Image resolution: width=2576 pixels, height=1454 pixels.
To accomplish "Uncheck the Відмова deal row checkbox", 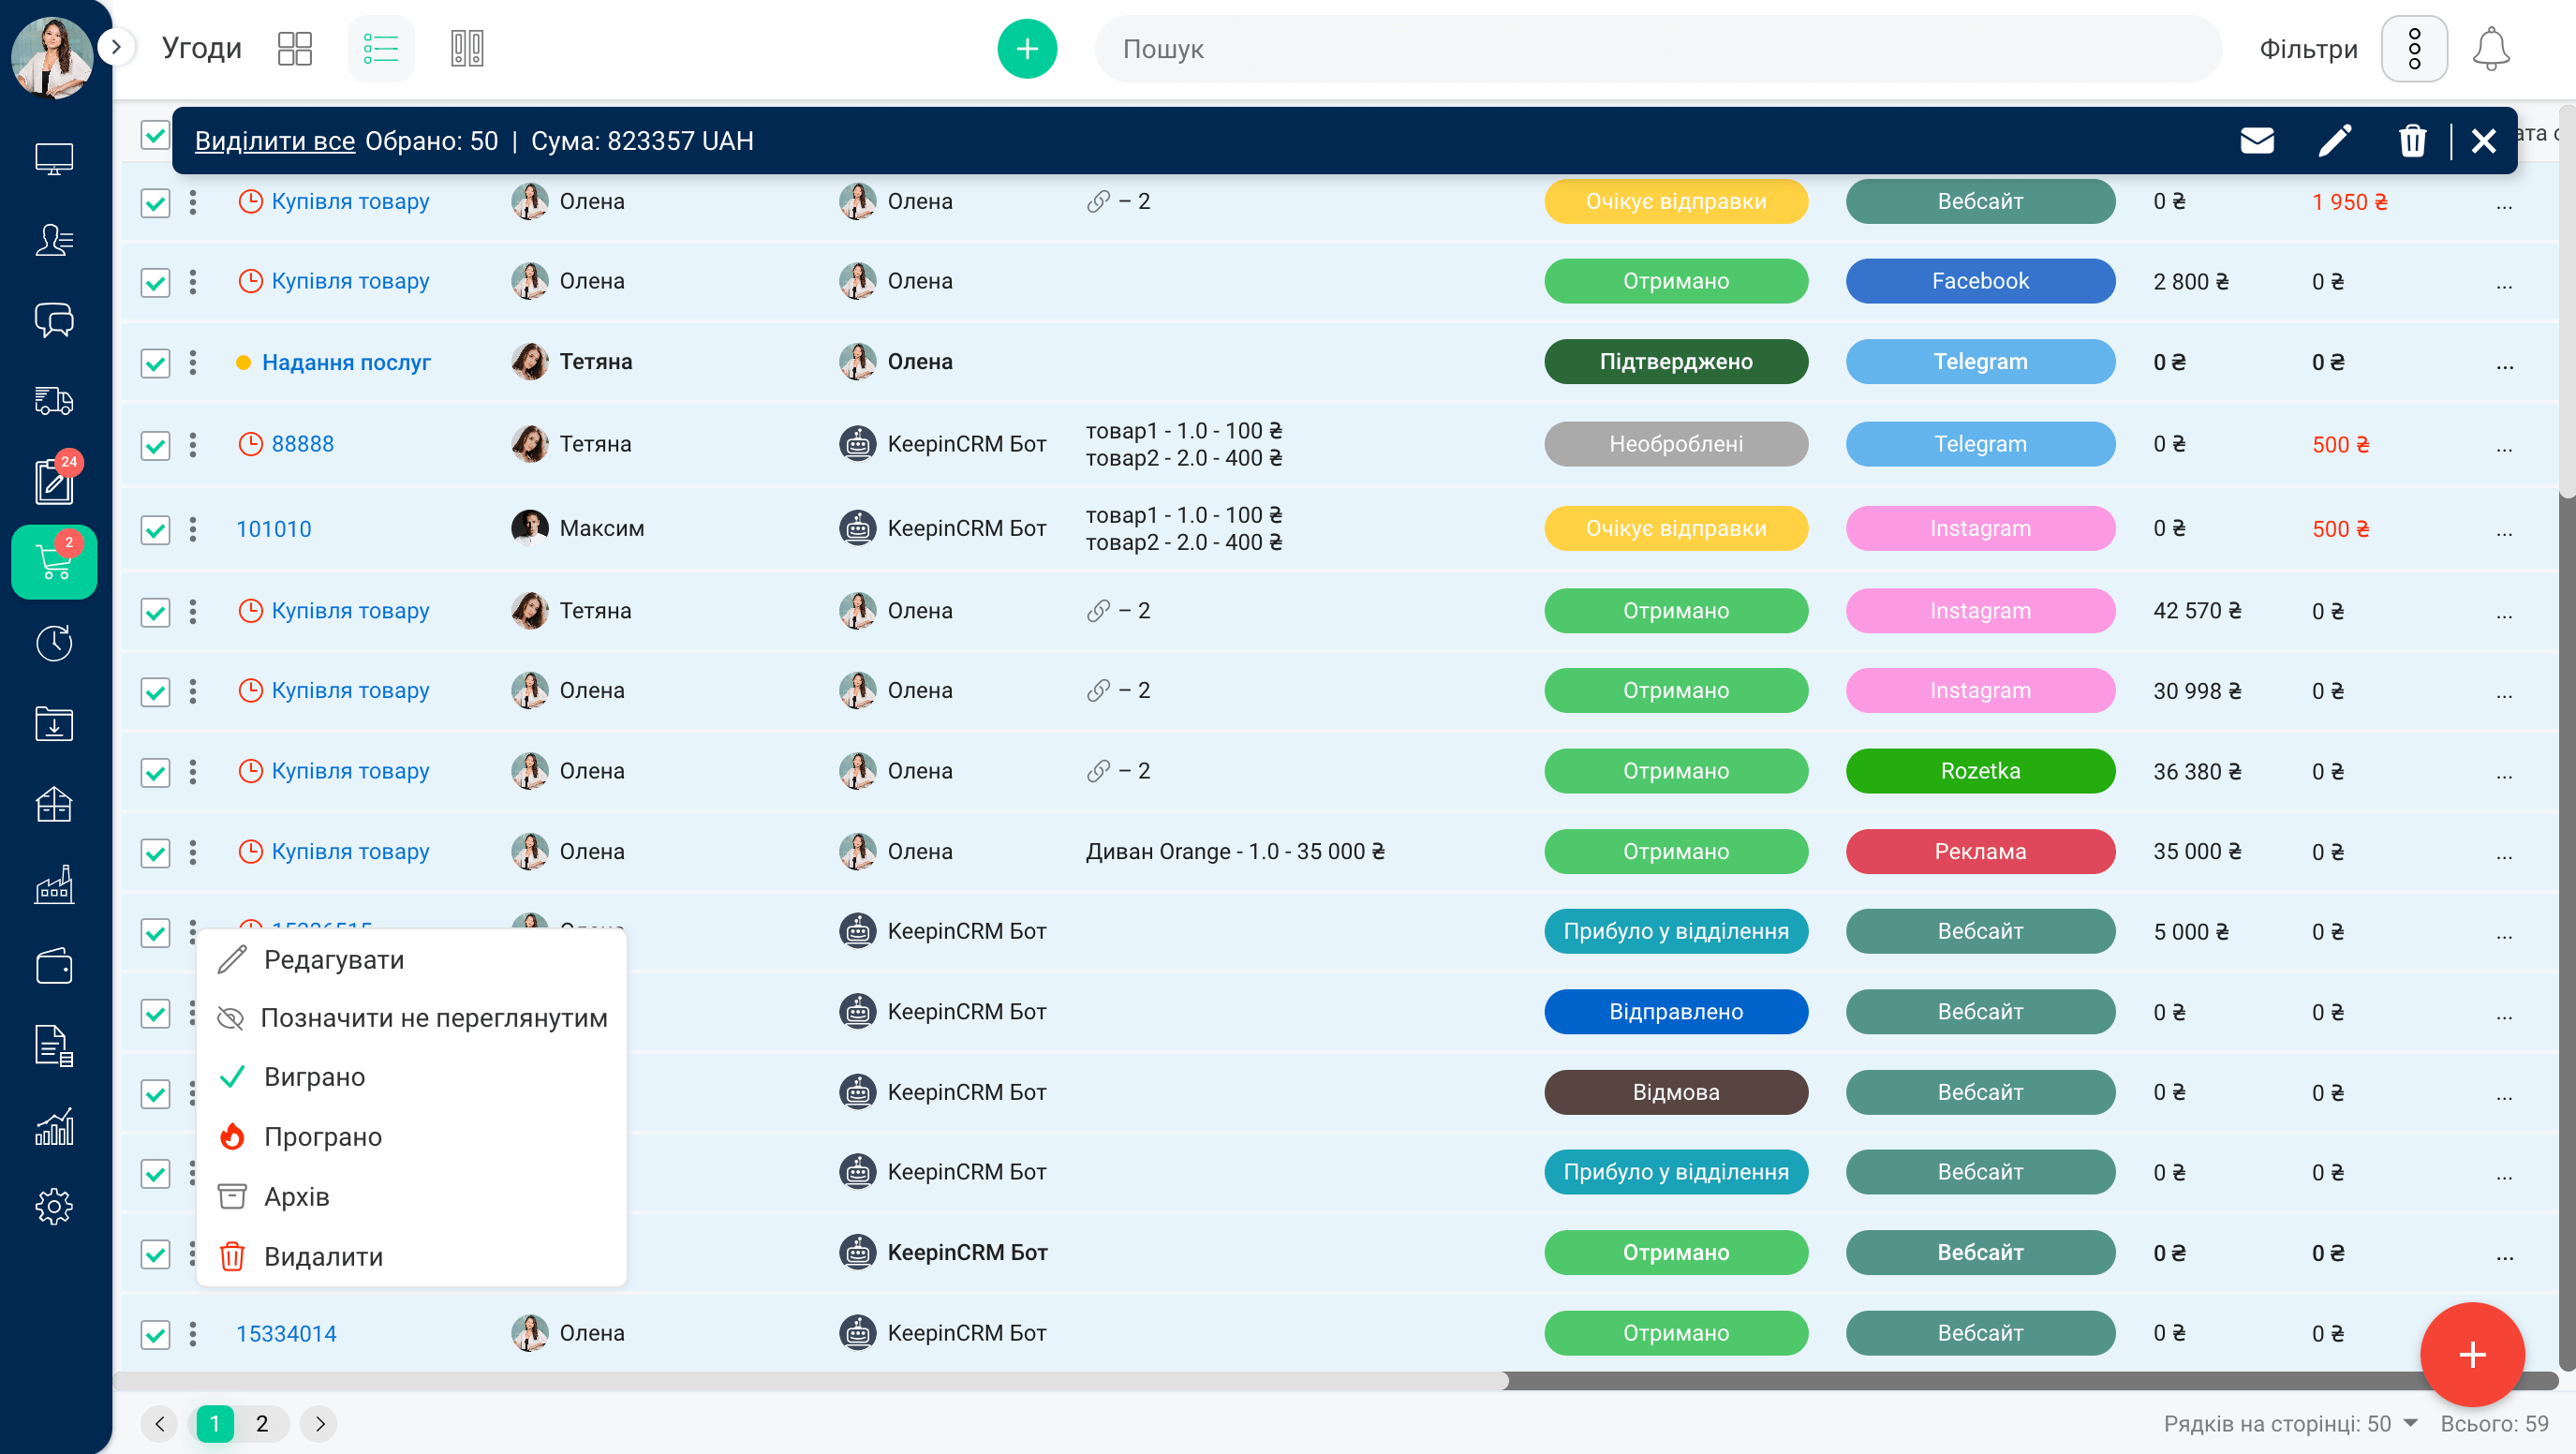I will pos(155,1094).
